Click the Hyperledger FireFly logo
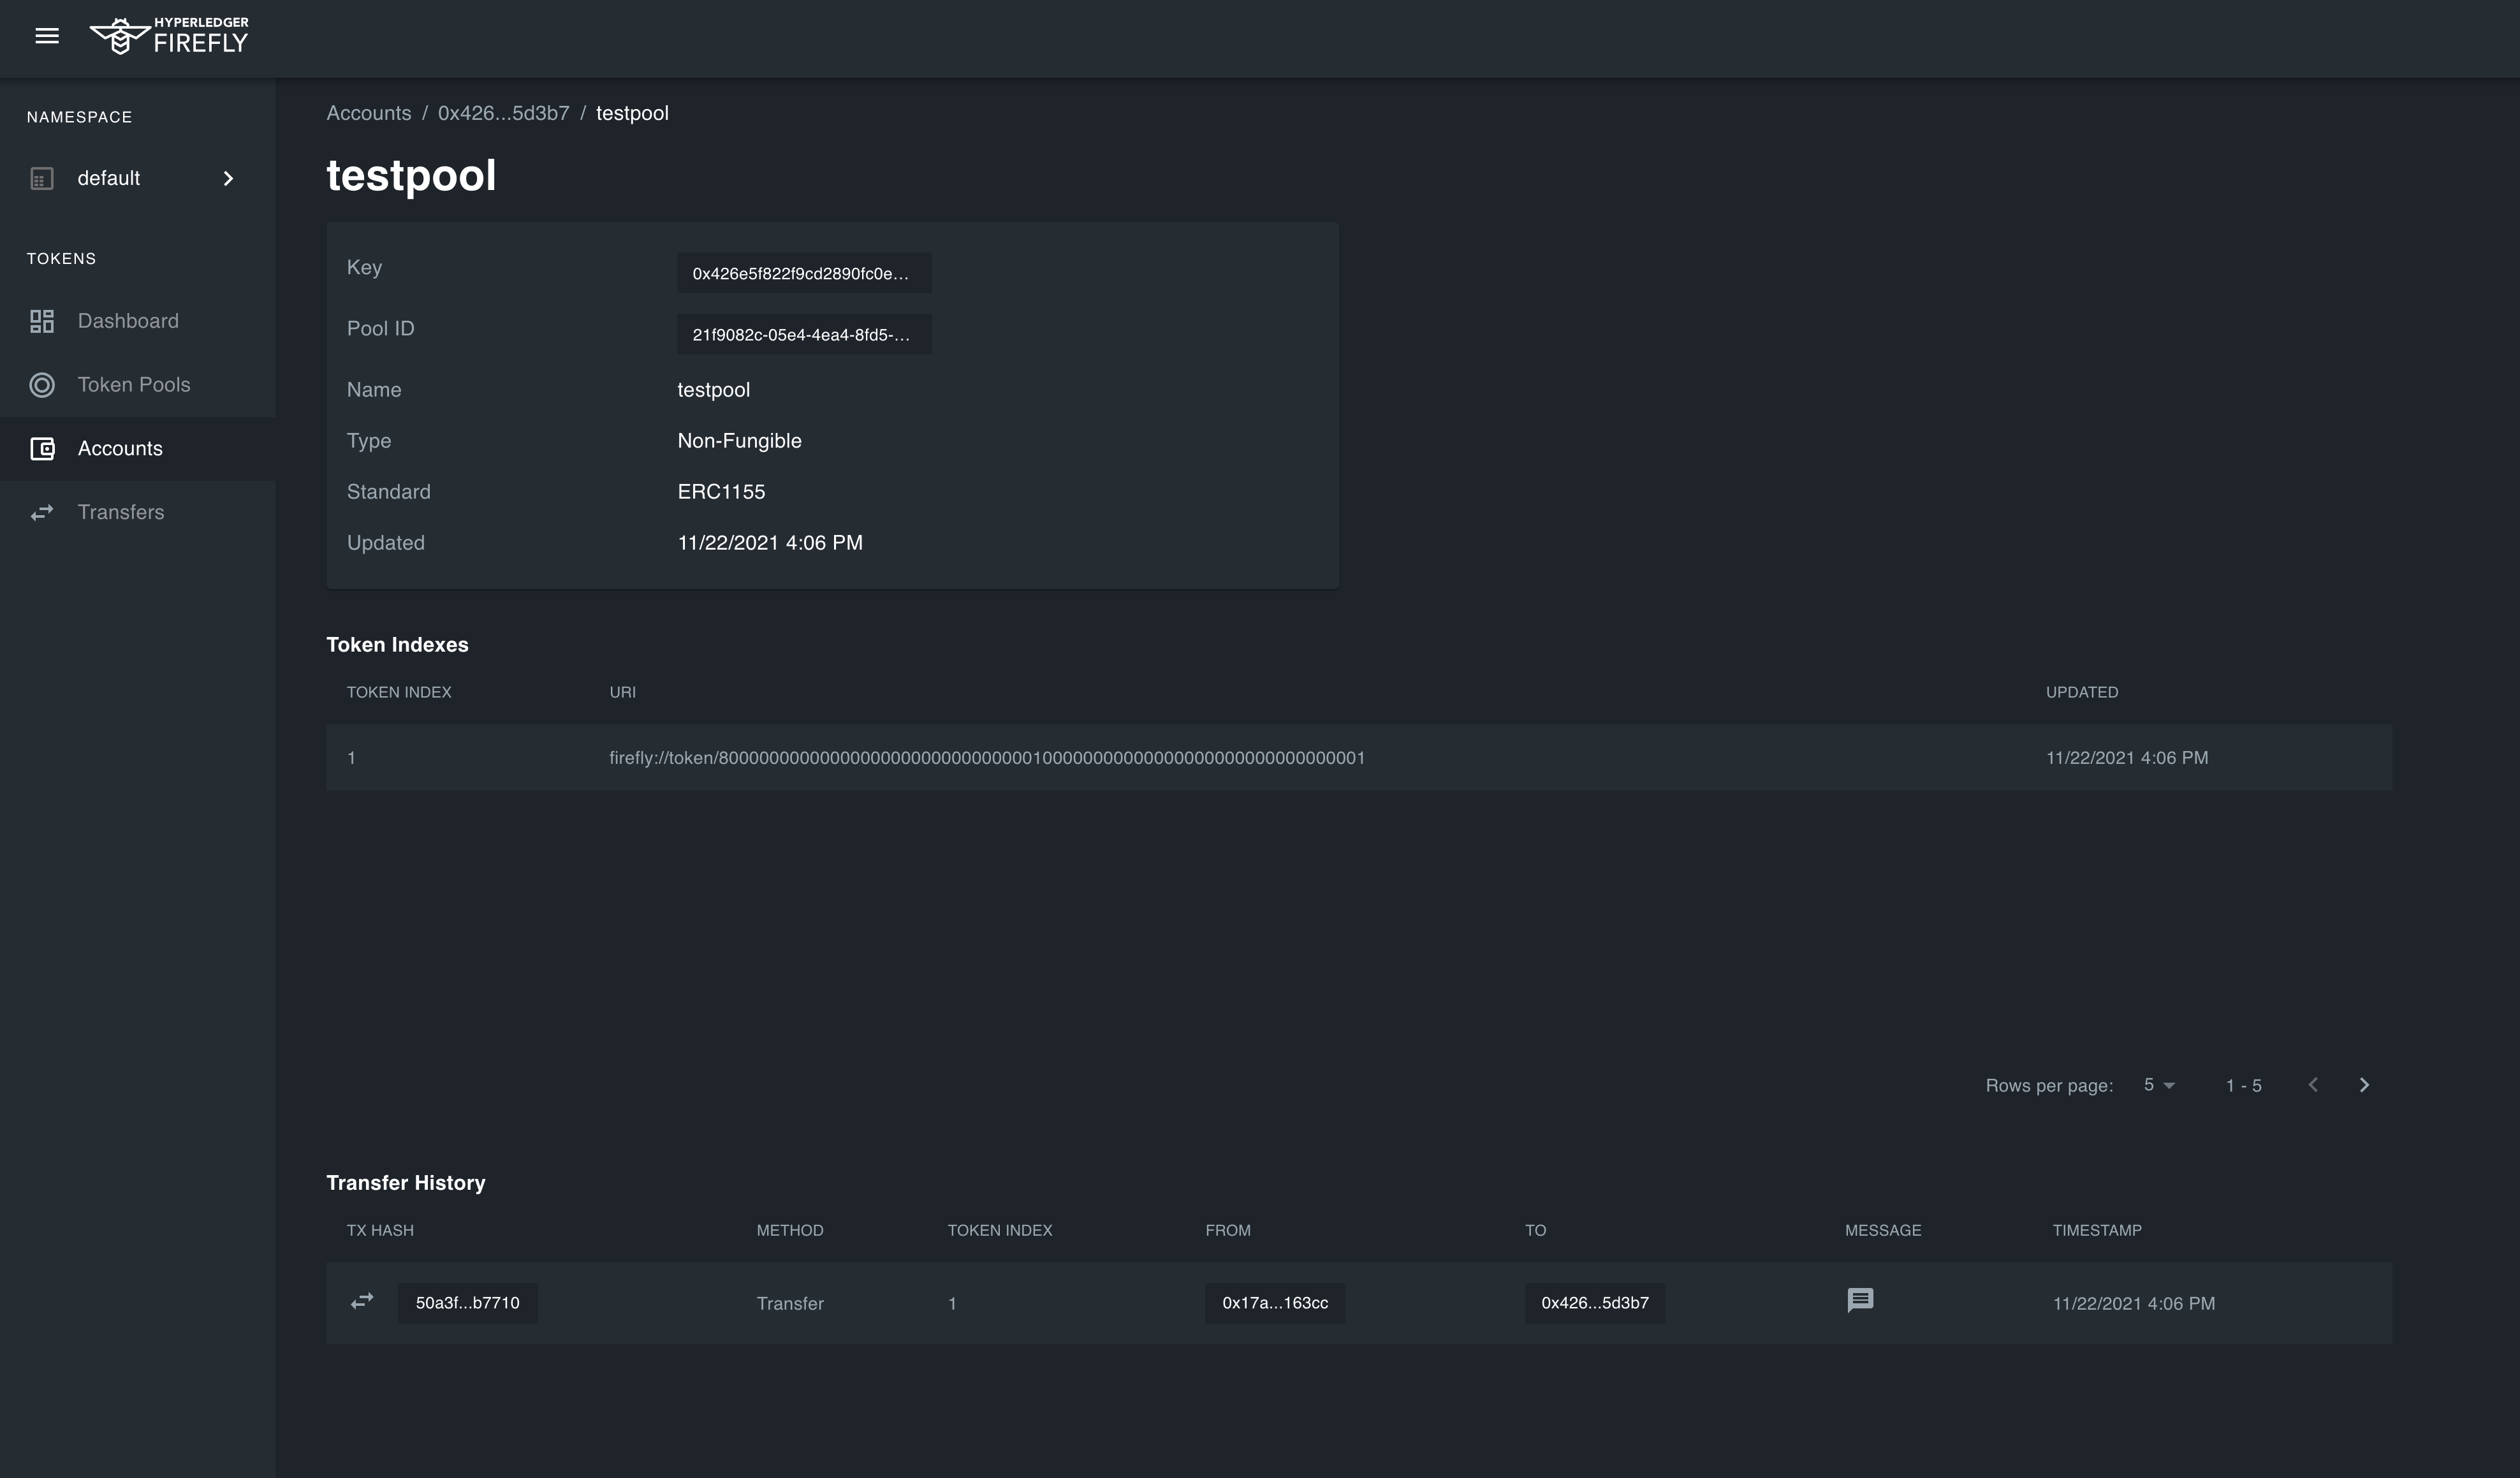This screenshot has width=2520, height=1478. pyautogui.click(x=170, y=36)
